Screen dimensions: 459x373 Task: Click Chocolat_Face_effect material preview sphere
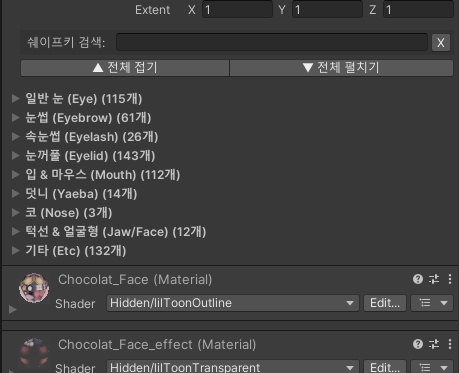coord(34,353)
